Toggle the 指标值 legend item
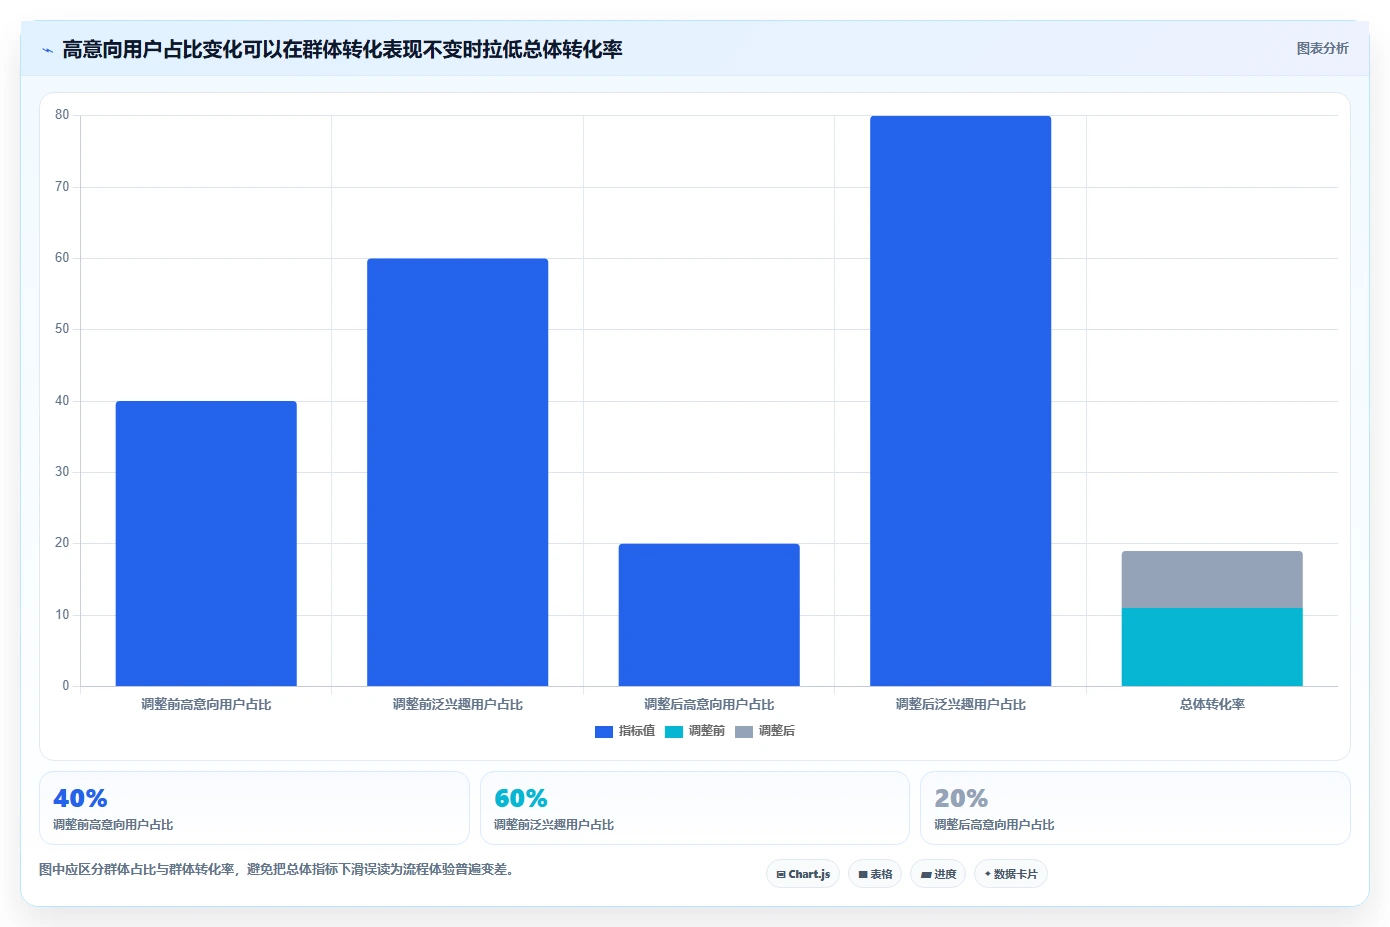 click(625, 731)
